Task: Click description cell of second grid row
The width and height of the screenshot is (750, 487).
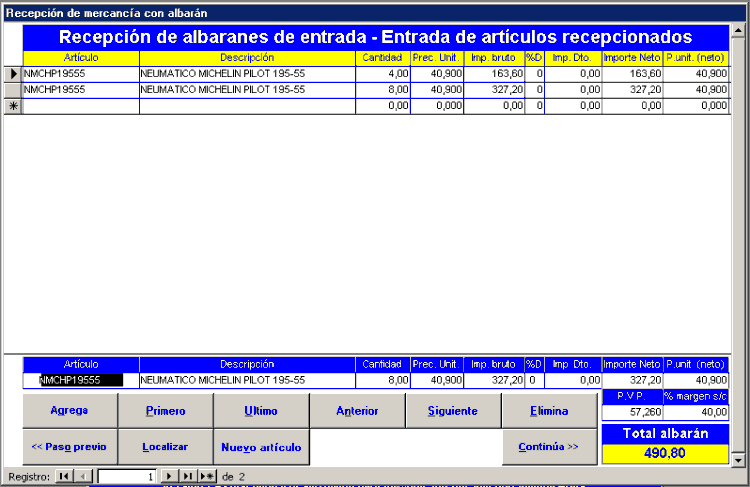Action: click(x=247, y=90)
